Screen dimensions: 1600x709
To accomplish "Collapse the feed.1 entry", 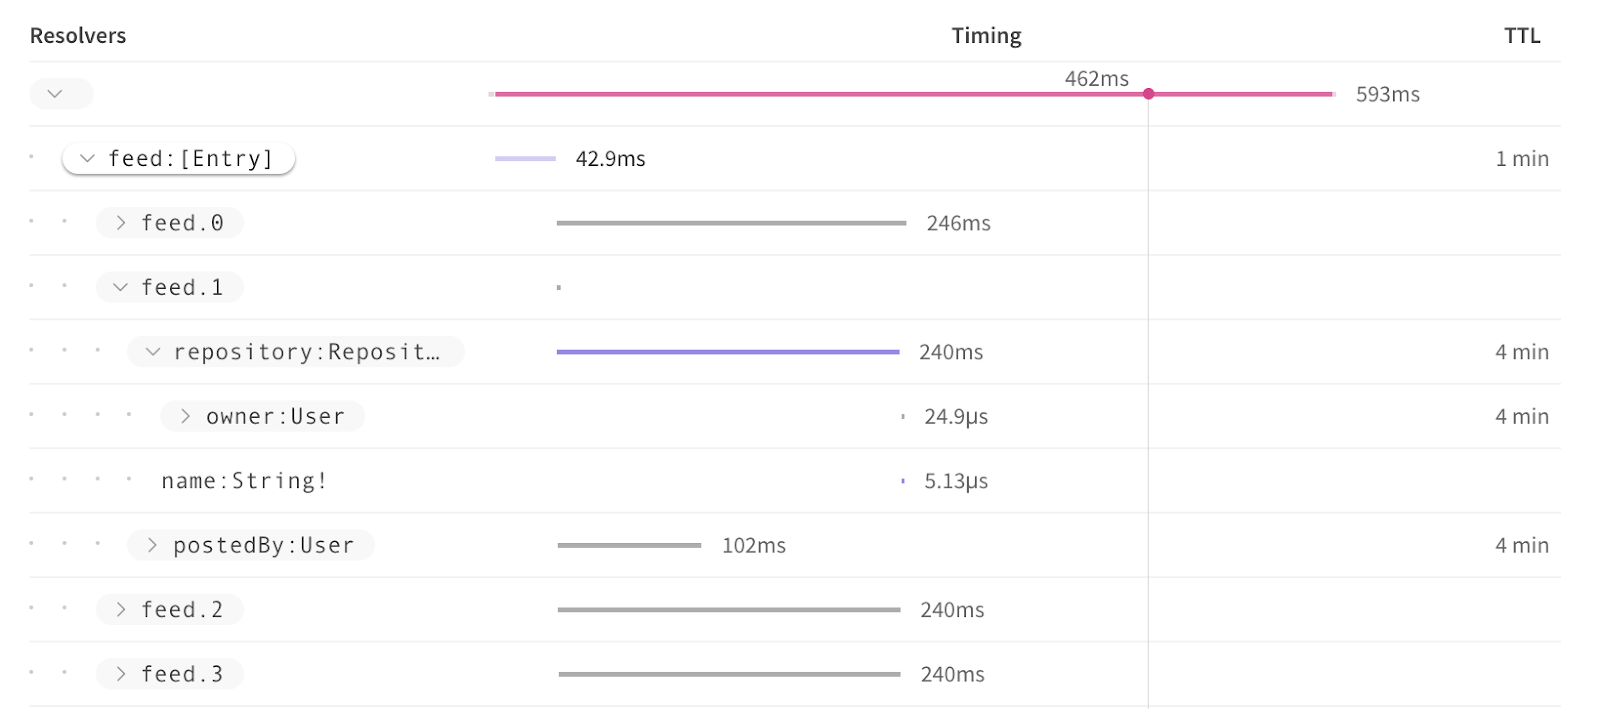I will (170, 287).
